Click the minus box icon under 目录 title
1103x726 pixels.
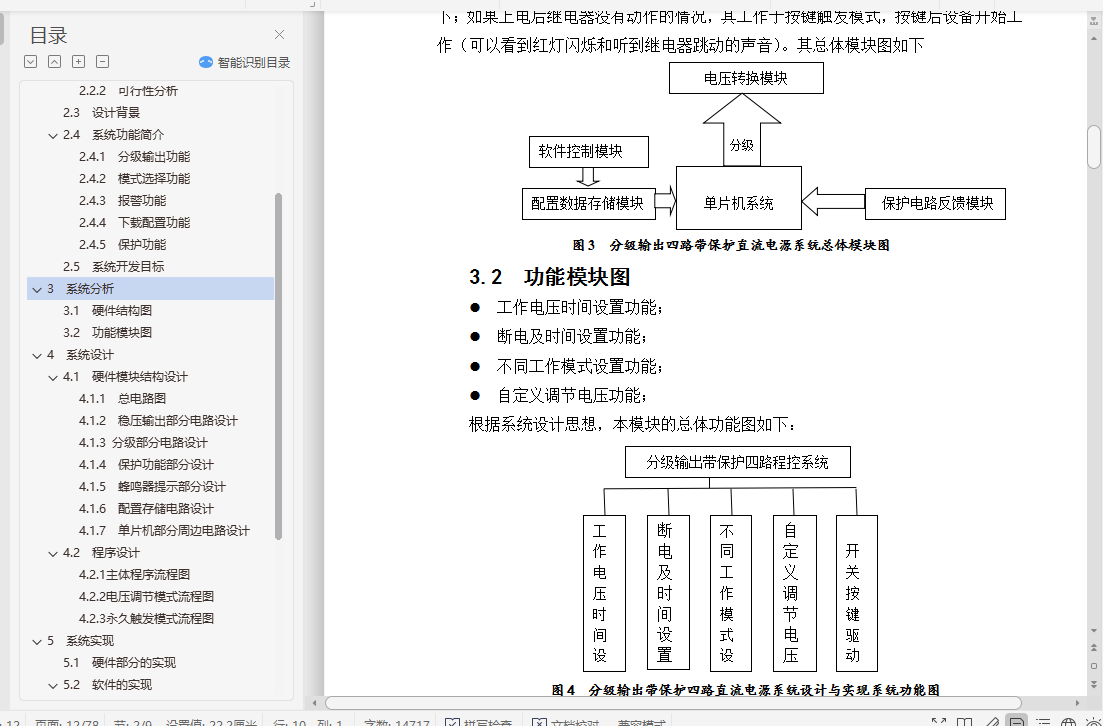(102, 62)
